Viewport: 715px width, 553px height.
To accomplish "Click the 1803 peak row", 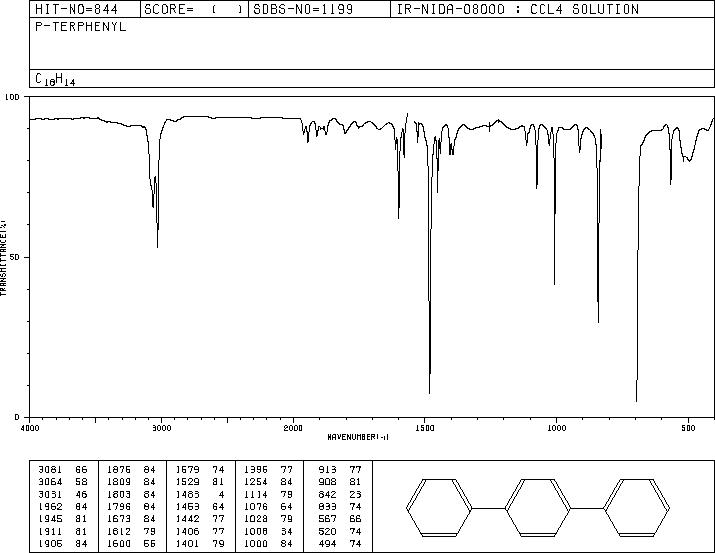I will (x=131, y=494).
